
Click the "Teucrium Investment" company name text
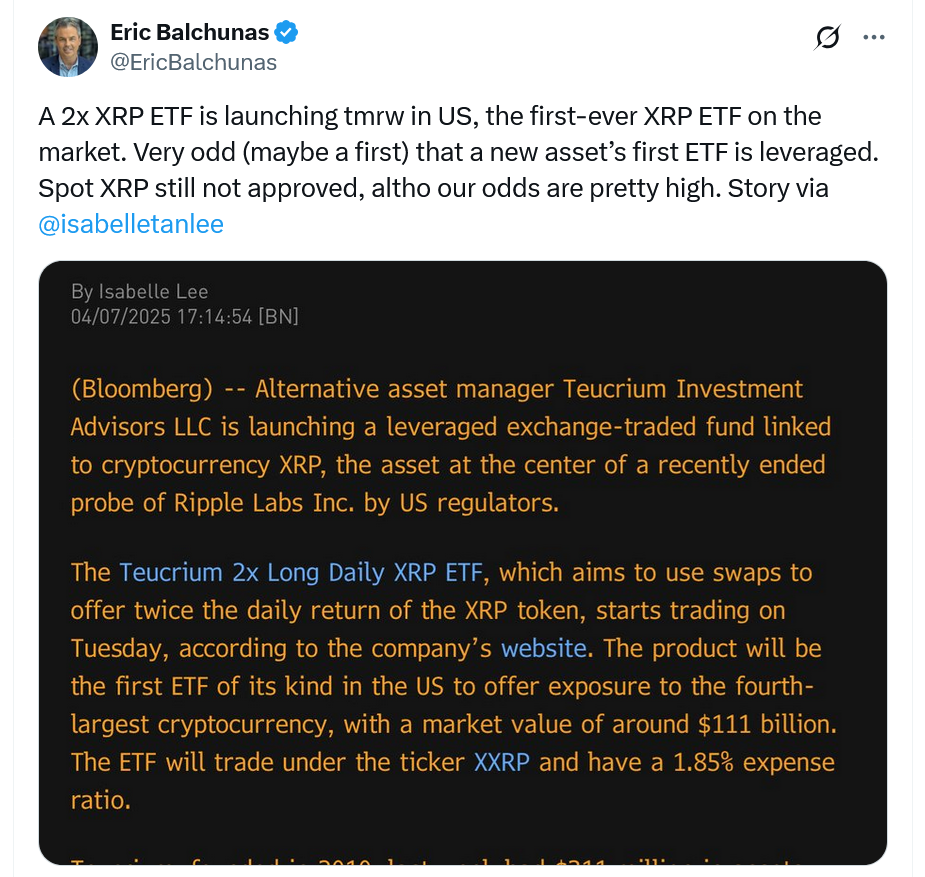click(683, 389)
